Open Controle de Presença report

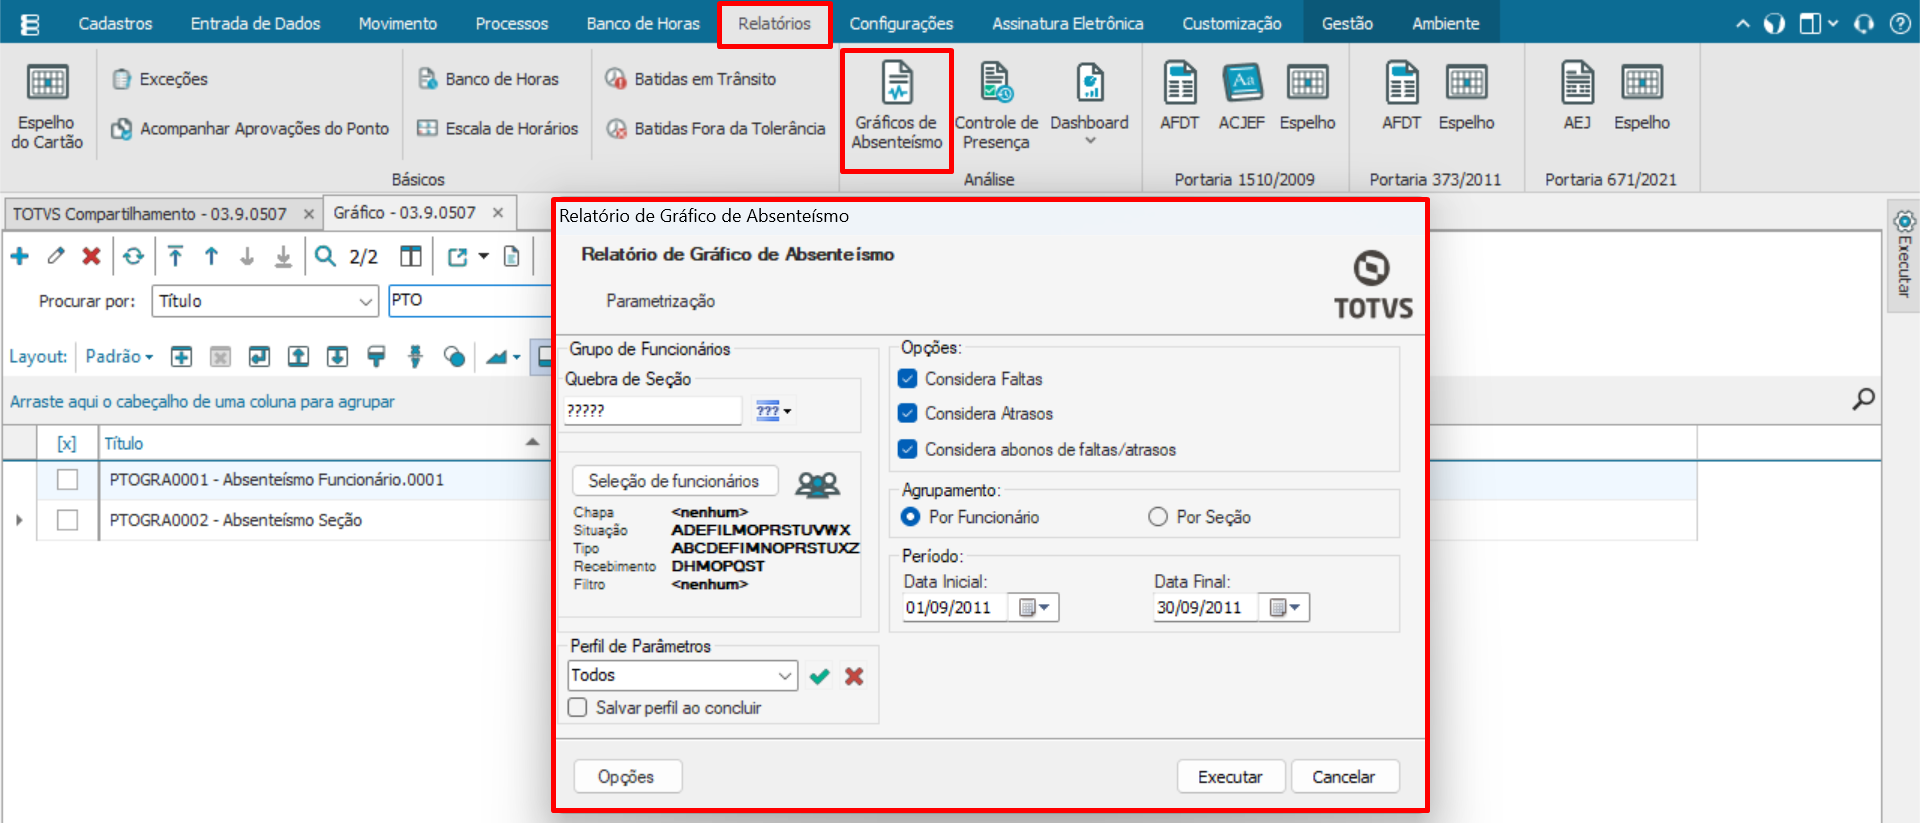996,107
